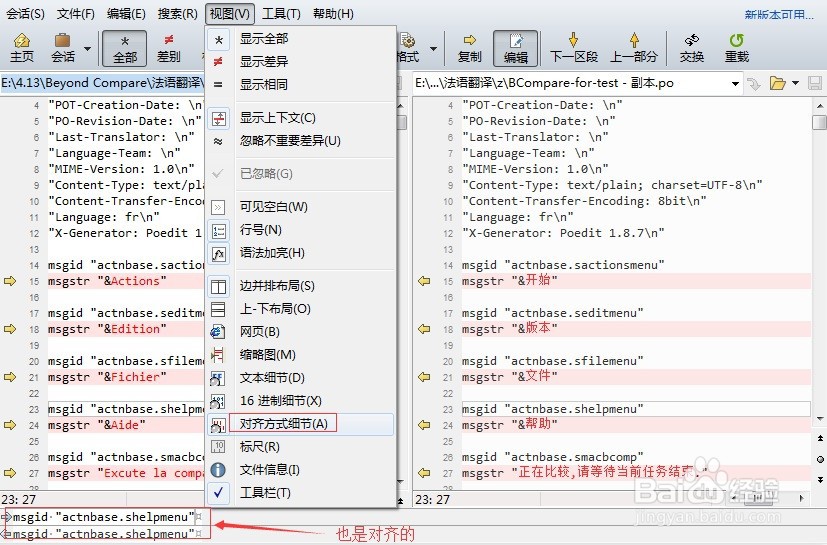
Task: Open the Tools (工具(T)) menu
Action: pyautogui.click(x=281, y=14)
